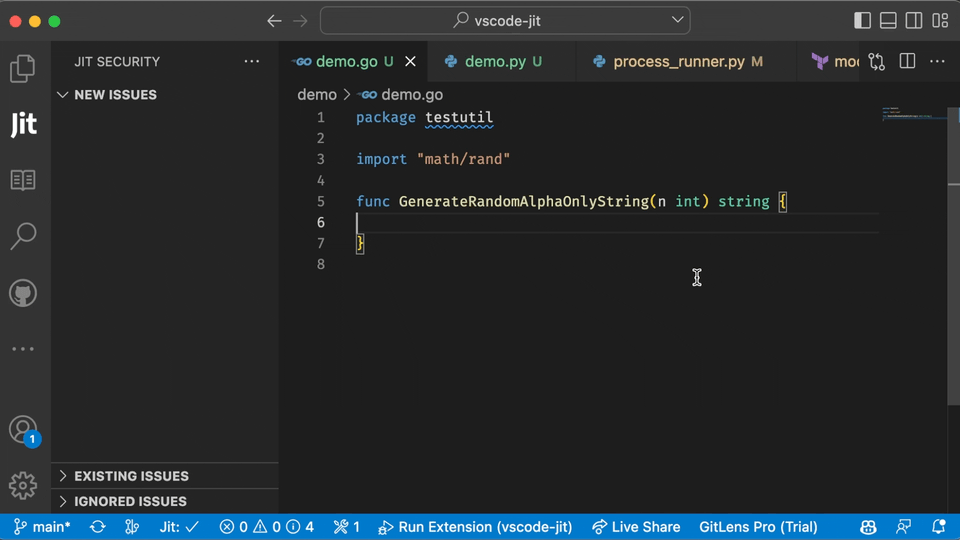Viewport: 960px width, 540px height.
Task: Open the Accounts menu with badge
Action: coord(23,430)
